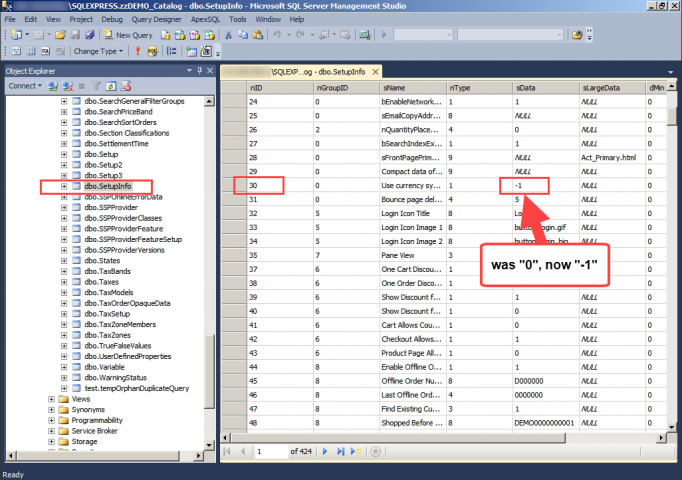Close the Object Explorer panel
Viewport: 682px width, 480px height.
(209, 72)
